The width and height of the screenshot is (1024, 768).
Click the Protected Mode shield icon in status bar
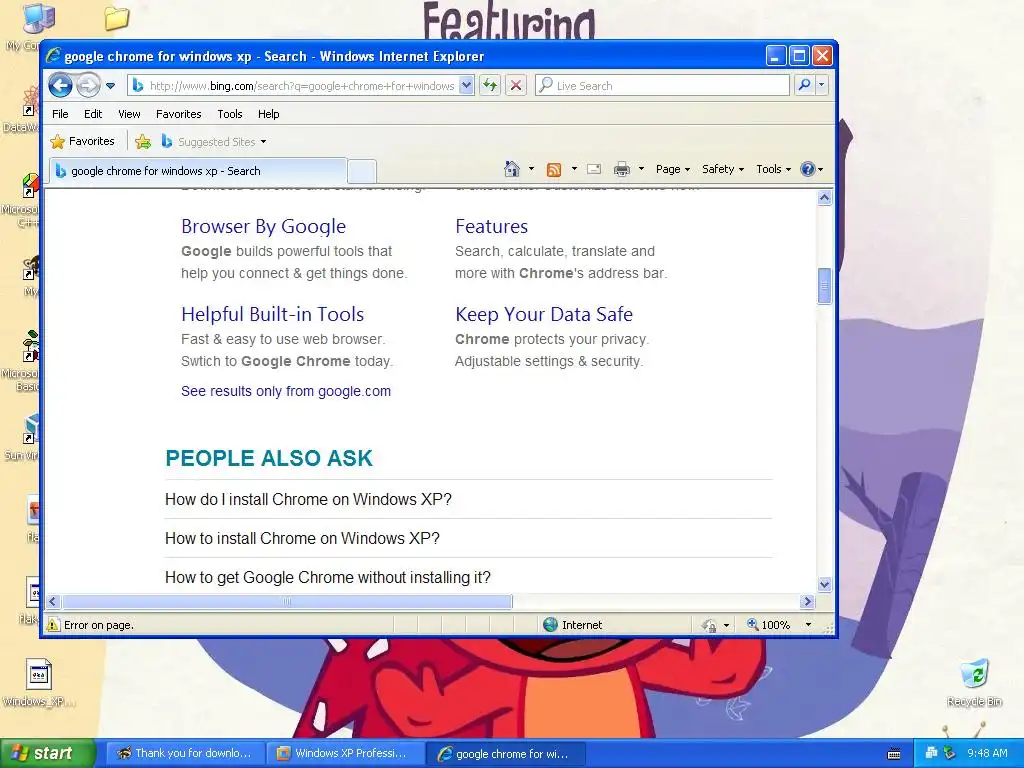709,626
